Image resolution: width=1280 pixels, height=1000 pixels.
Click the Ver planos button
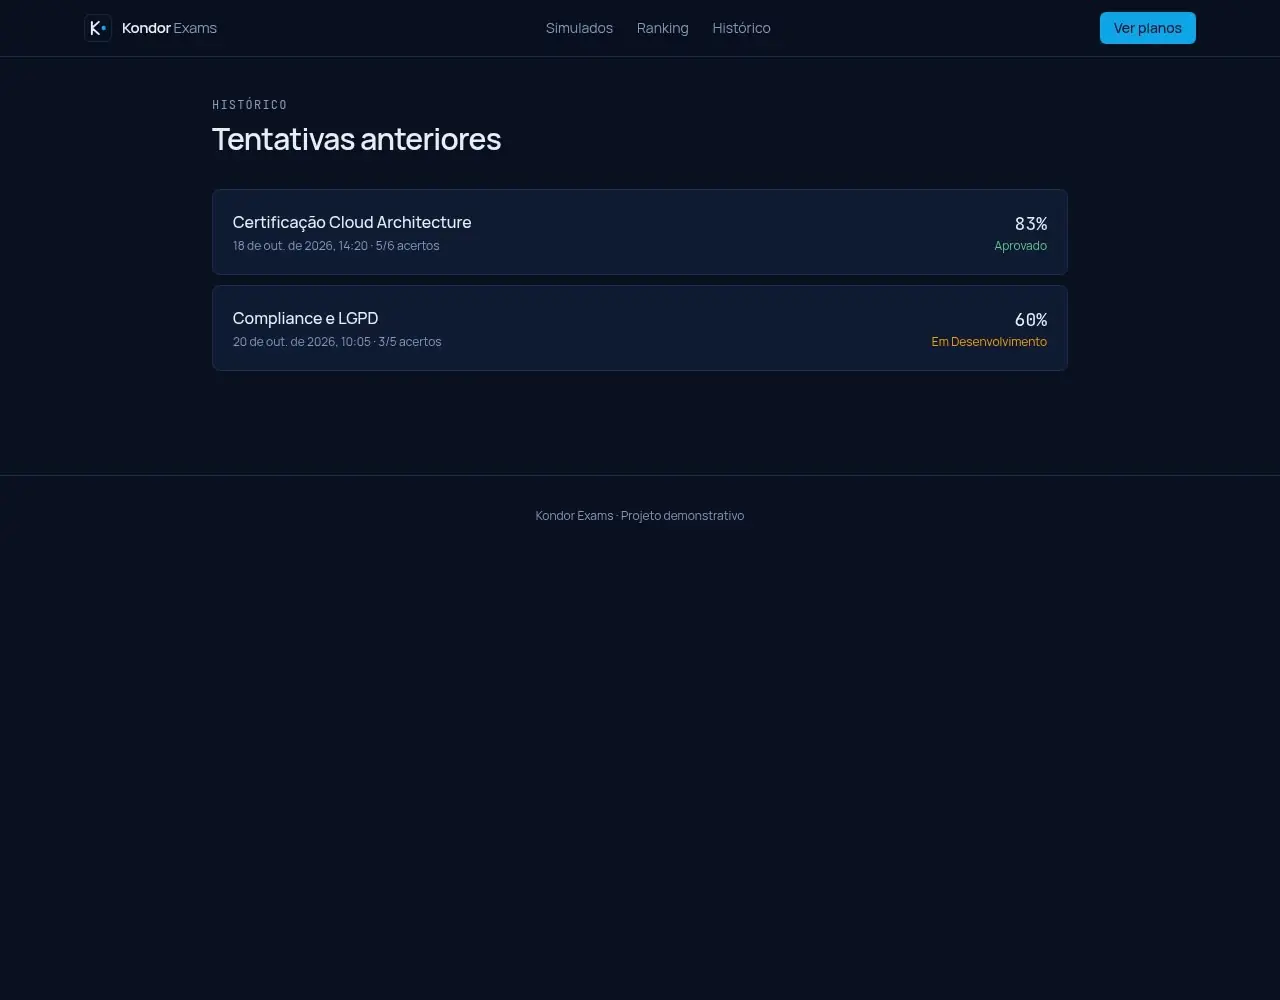click(x=1148, y=28)
